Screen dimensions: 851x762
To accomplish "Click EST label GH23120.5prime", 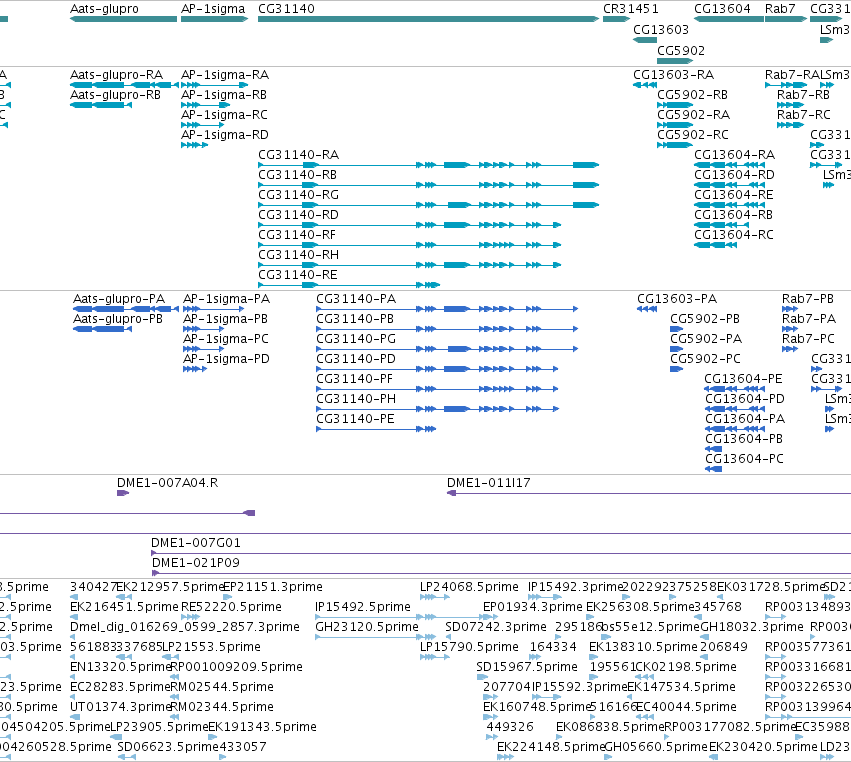I will [367, 627].
